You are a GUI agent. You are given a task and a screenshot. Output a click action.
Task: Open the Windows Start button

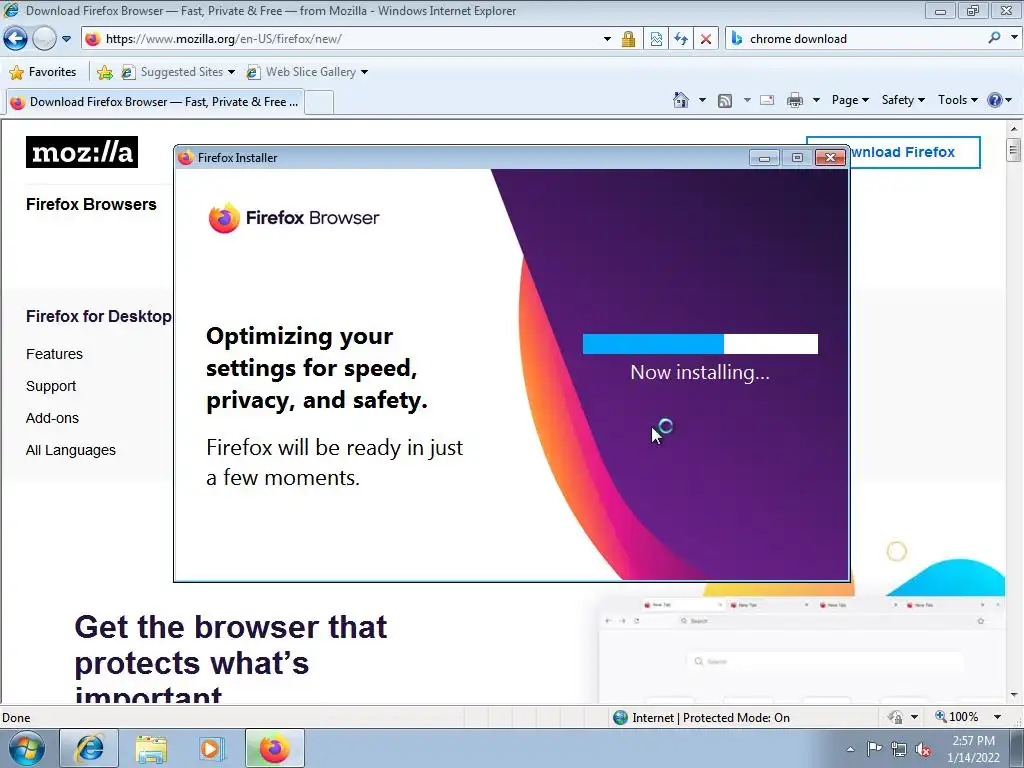(27, 748)
